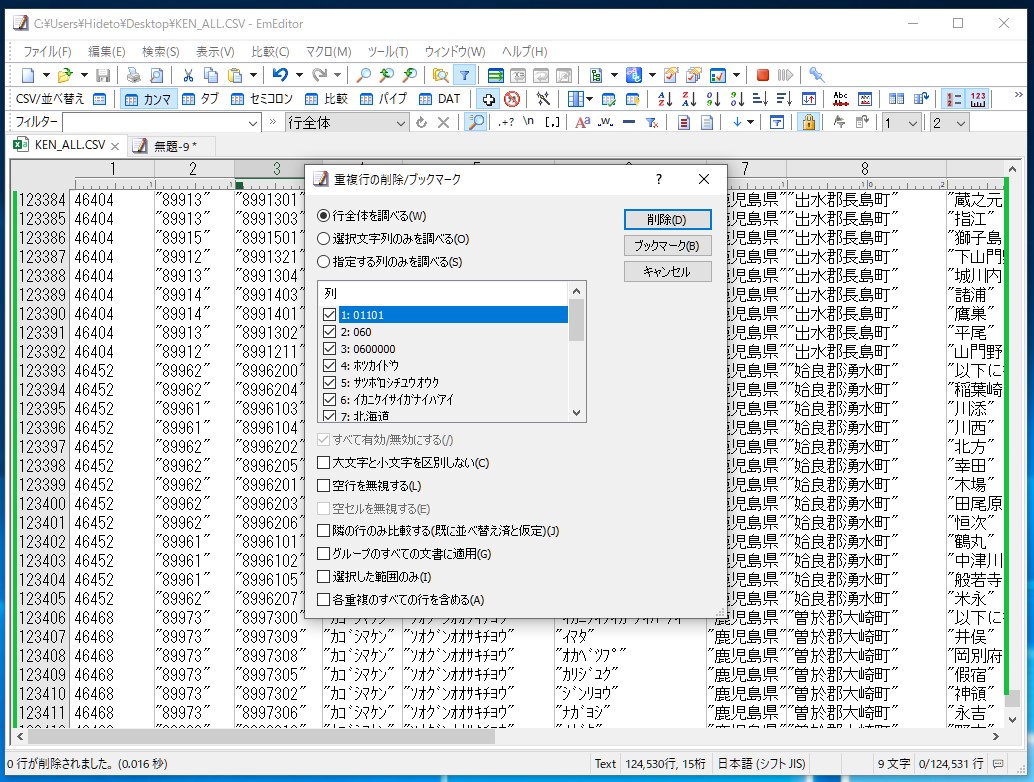Click the Paste clipboard icon
The height and width of the screenshot is (782, 1034).
click(x=235, y=75)
